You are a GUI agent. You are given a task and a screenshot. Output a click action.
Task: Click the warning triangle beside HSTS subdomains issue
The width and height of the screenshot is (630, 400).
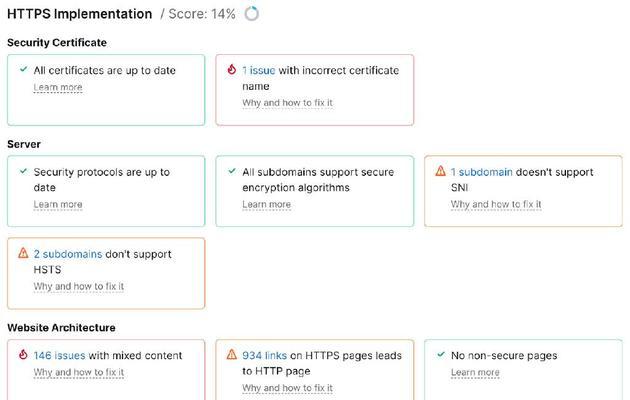[23, 253]
